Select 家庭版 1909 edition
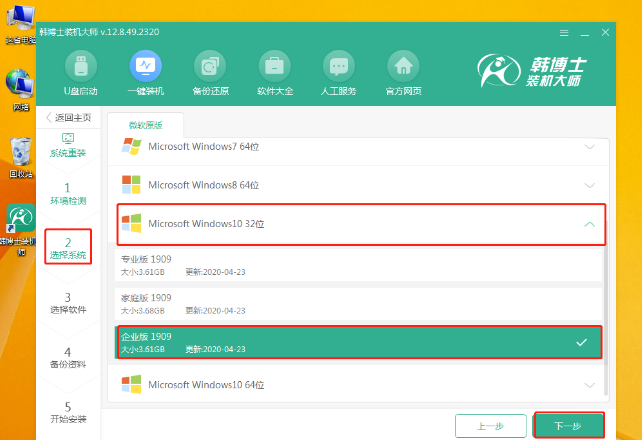The height and width of the screenshot is (440, 642). click(x=359, y=304)
